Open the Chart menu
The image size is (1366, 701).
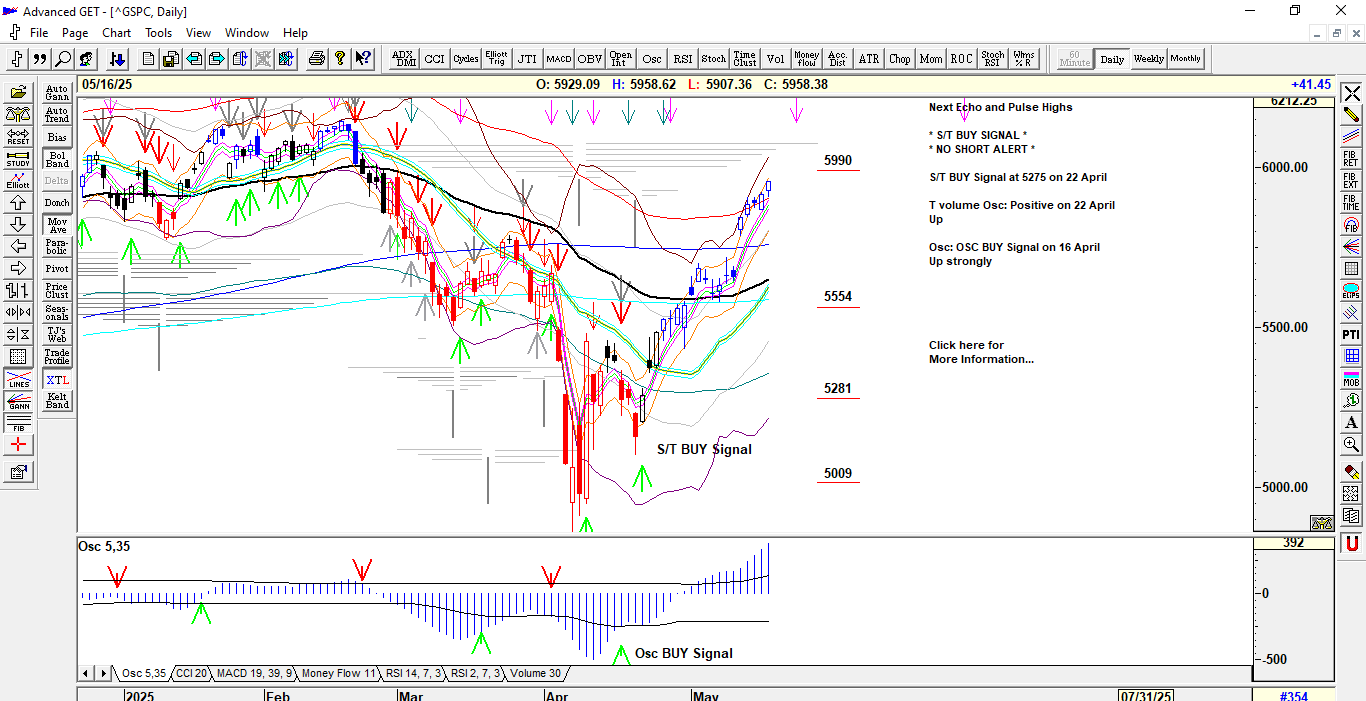pyautogui.click(x=117, y=33)
